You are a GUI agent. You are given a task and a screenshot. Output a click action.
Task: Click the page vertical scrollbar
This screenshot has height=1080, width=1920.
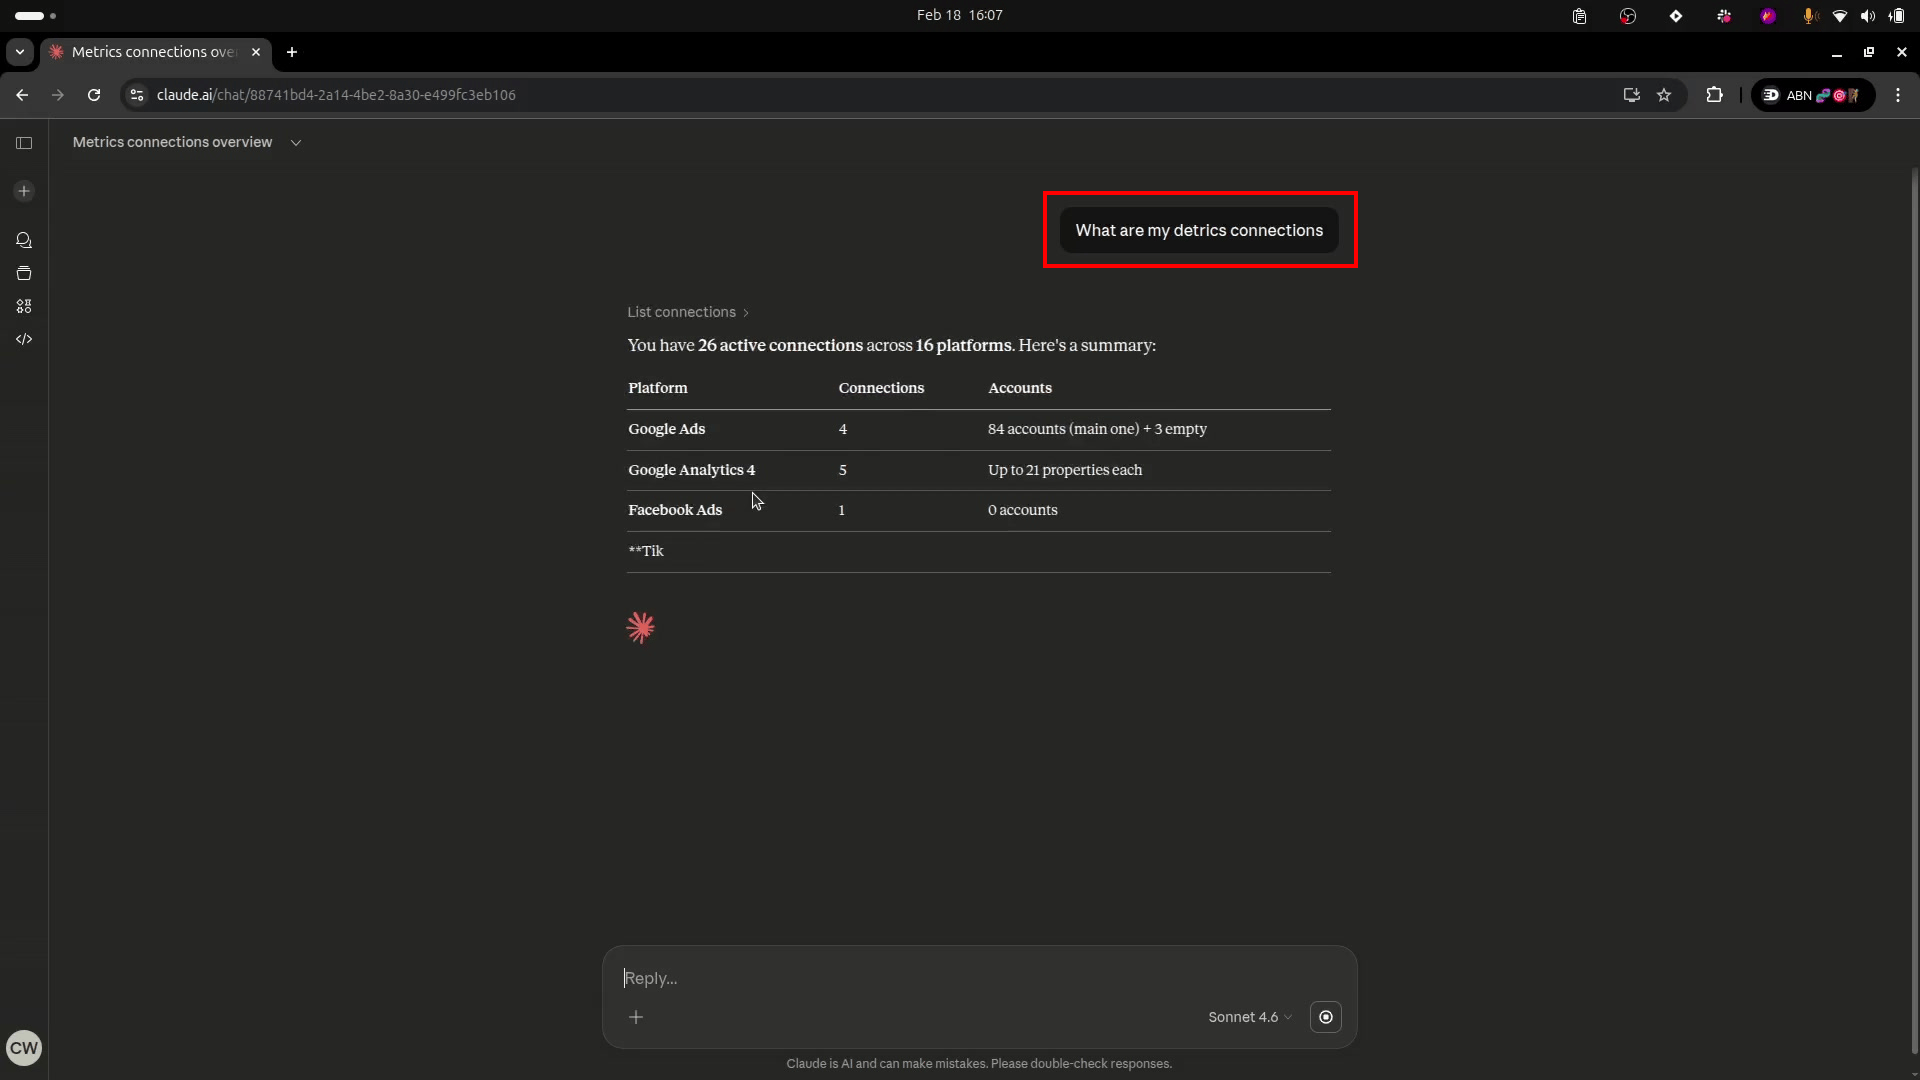click(1914, 610)
